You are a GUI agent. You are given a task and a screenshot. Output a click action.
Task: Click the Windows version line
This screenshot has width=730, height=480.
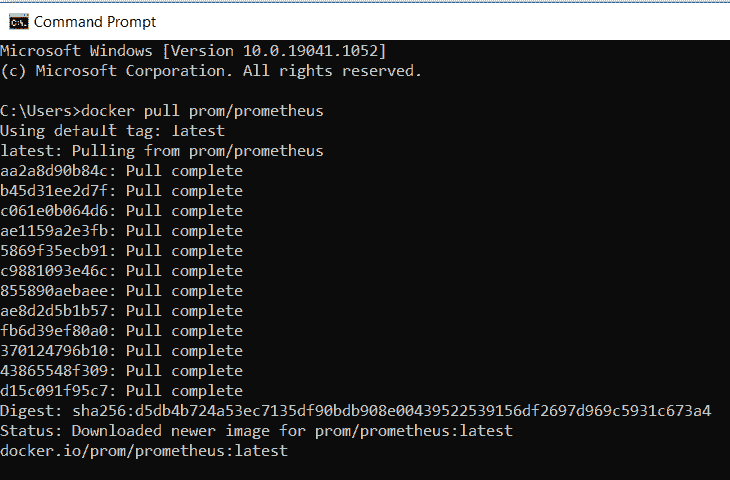(x=193, y=51)
